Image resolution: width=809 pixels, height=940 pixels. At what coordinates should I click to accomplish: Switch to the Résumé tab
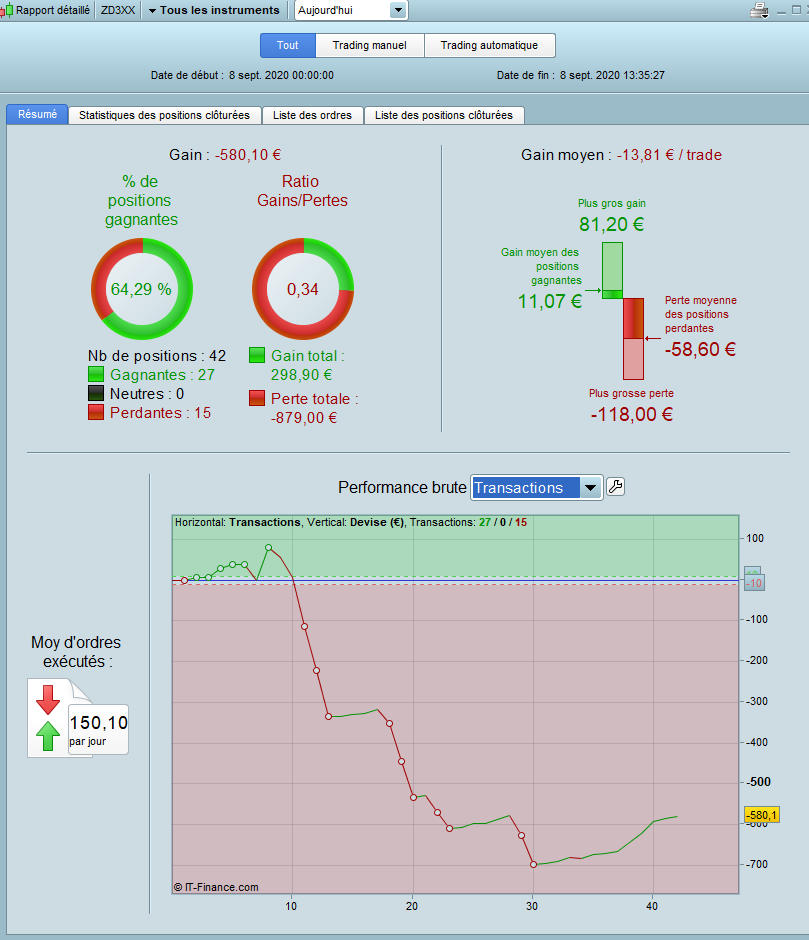coord(37,114)
